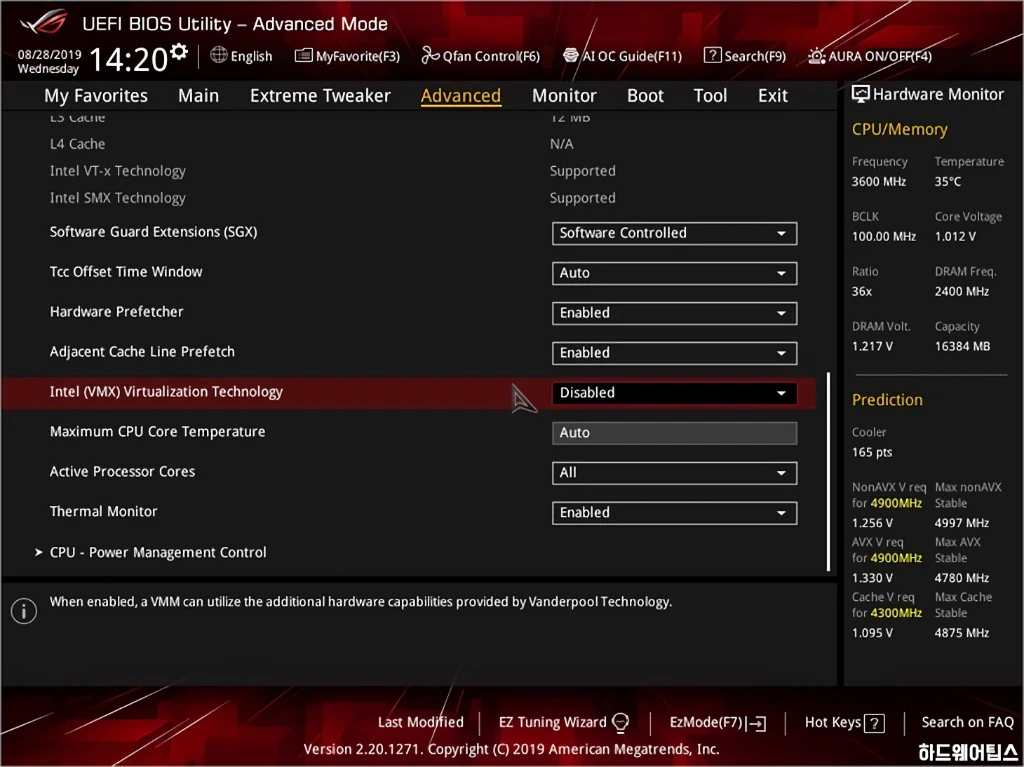Viewport: 1024px width, 767px height.
Task: Click EZ Tuning Wizard lightbulb icon
Action: [620, 723]
